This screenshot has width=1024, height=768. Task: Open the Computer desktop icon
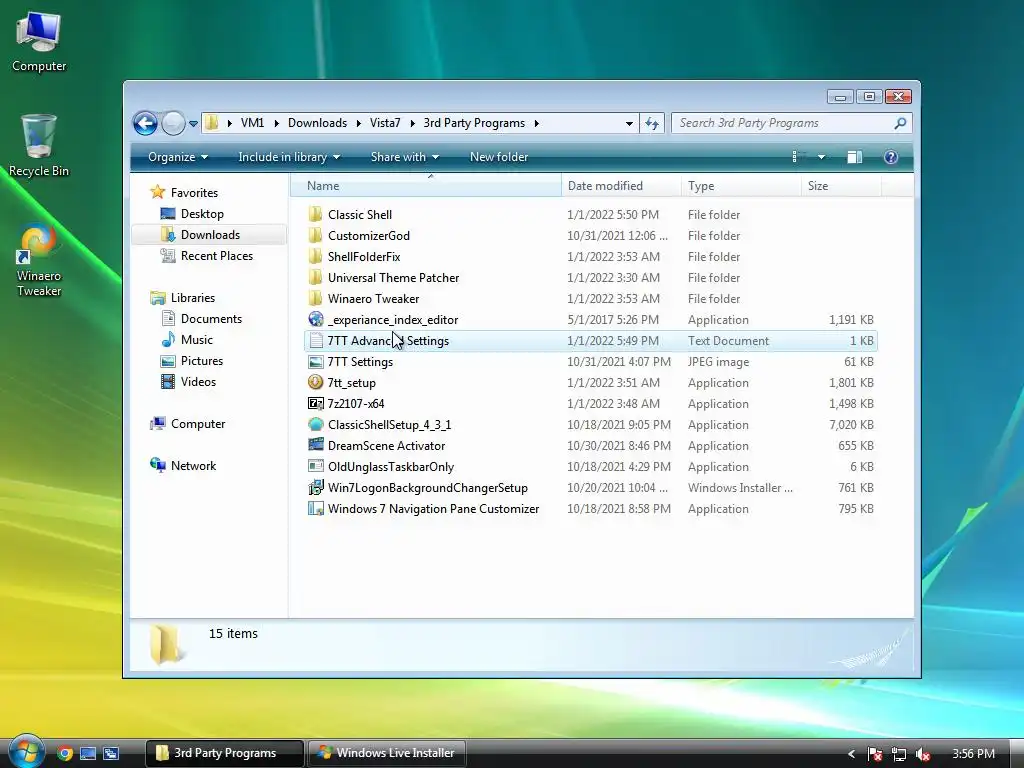[x=39, y=42]
